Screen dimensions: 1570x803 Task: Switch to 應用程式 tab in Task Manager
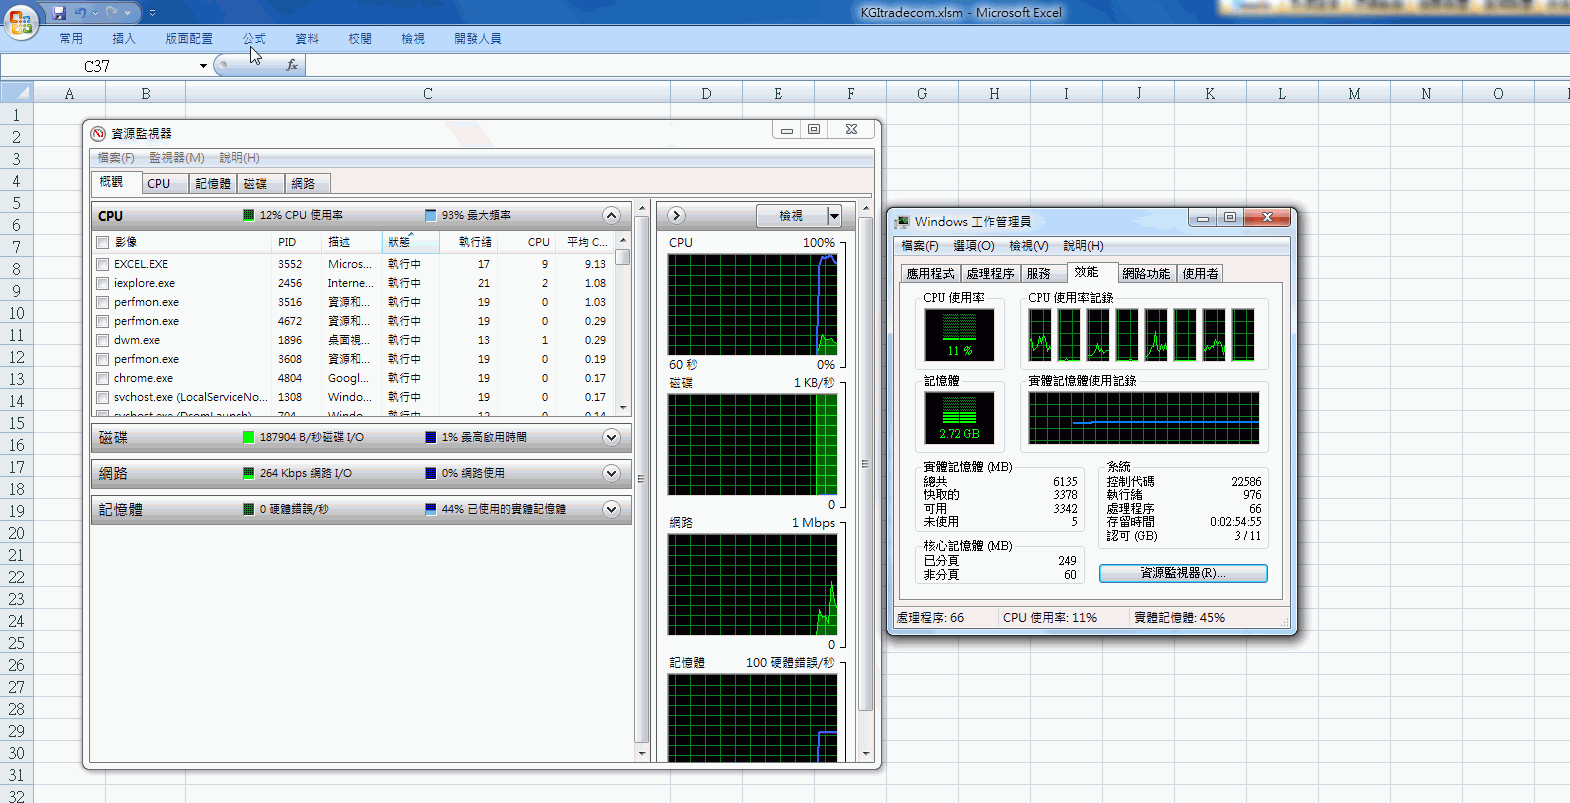tap(930, 274)
